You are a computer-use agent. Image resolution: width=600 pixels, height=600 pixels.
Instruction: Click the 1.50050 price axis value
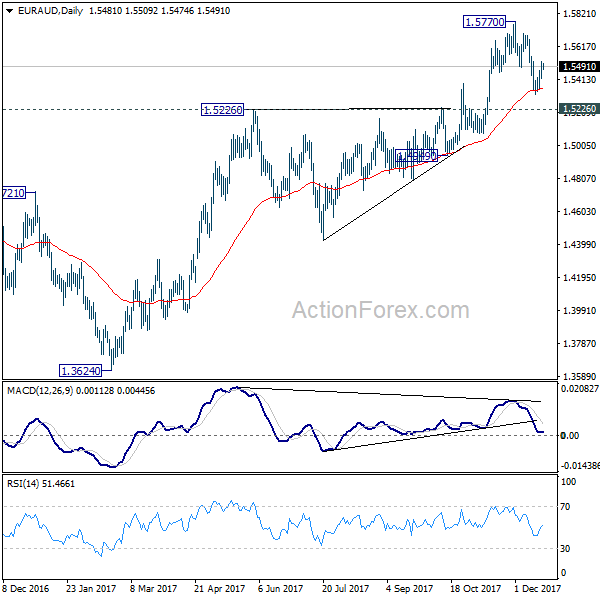(579, 145)
